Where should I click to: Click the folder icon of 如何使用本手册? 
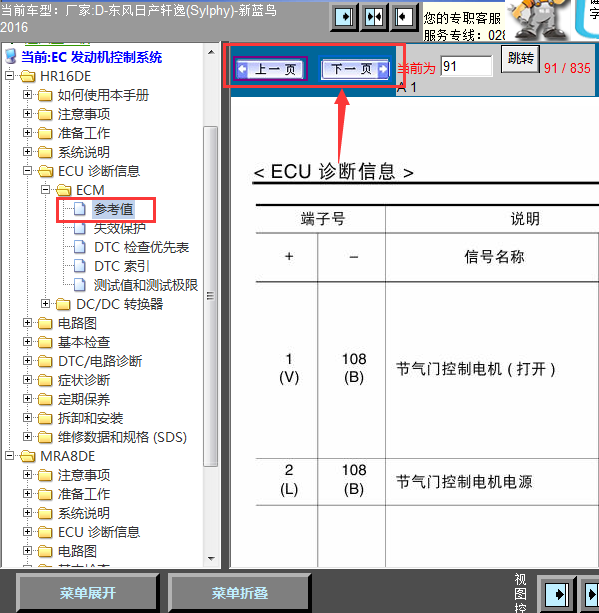[x=45, y=95]
